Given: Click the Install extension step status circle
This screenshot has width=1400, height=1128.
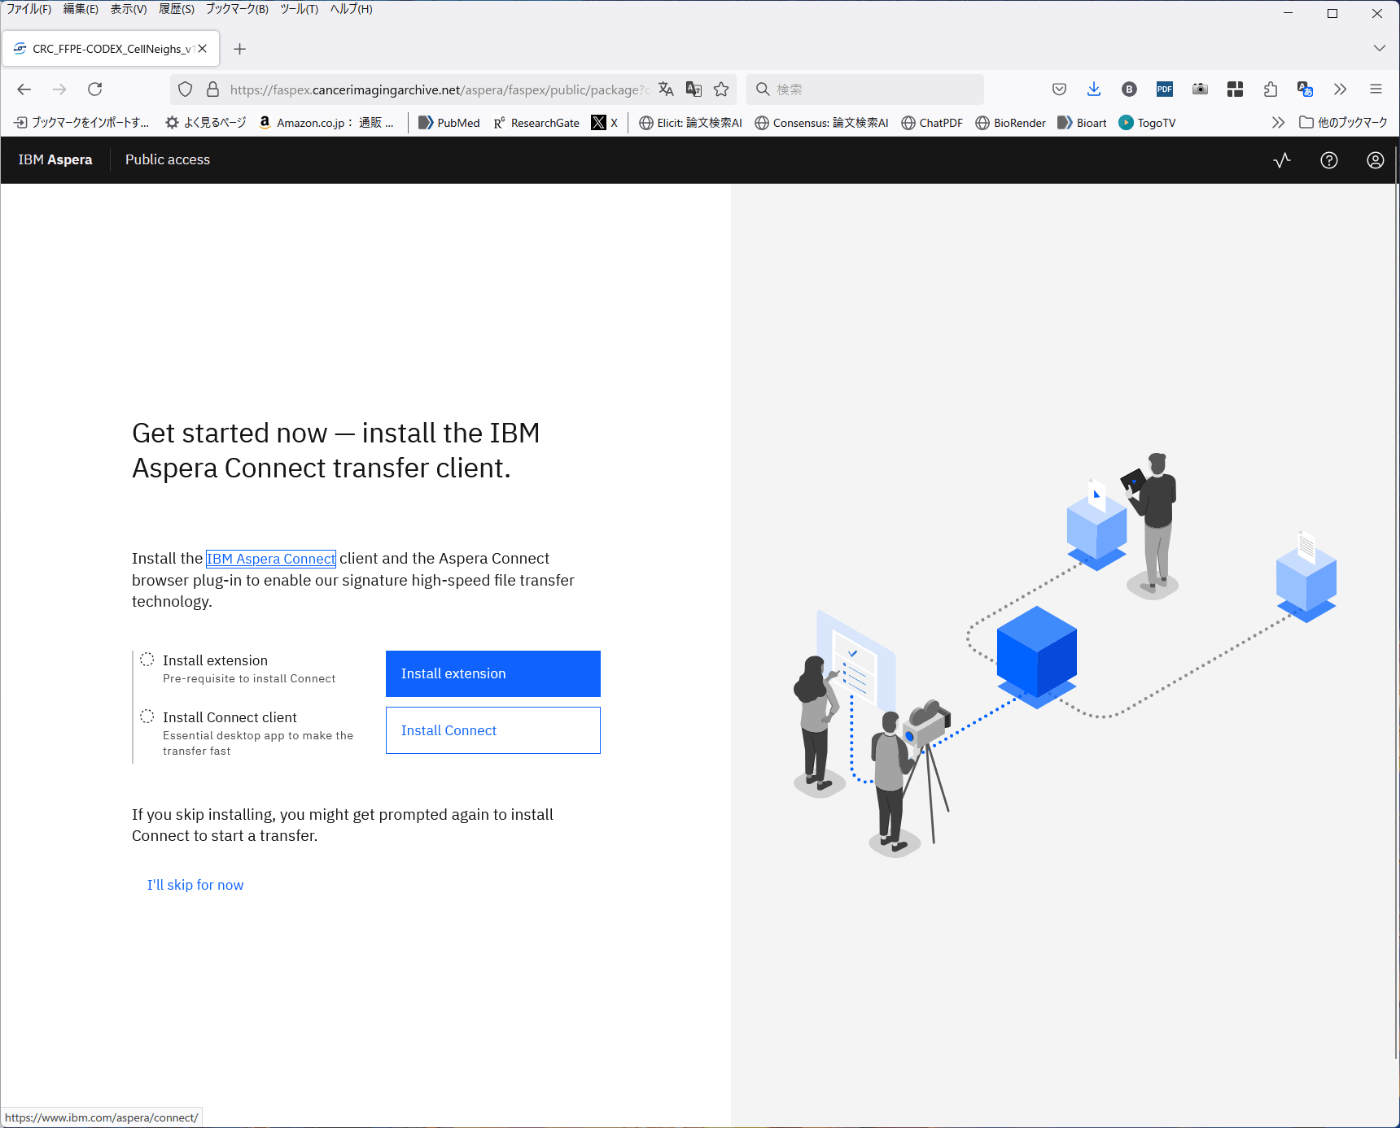Looking at the screenshot, I should 147,659.
